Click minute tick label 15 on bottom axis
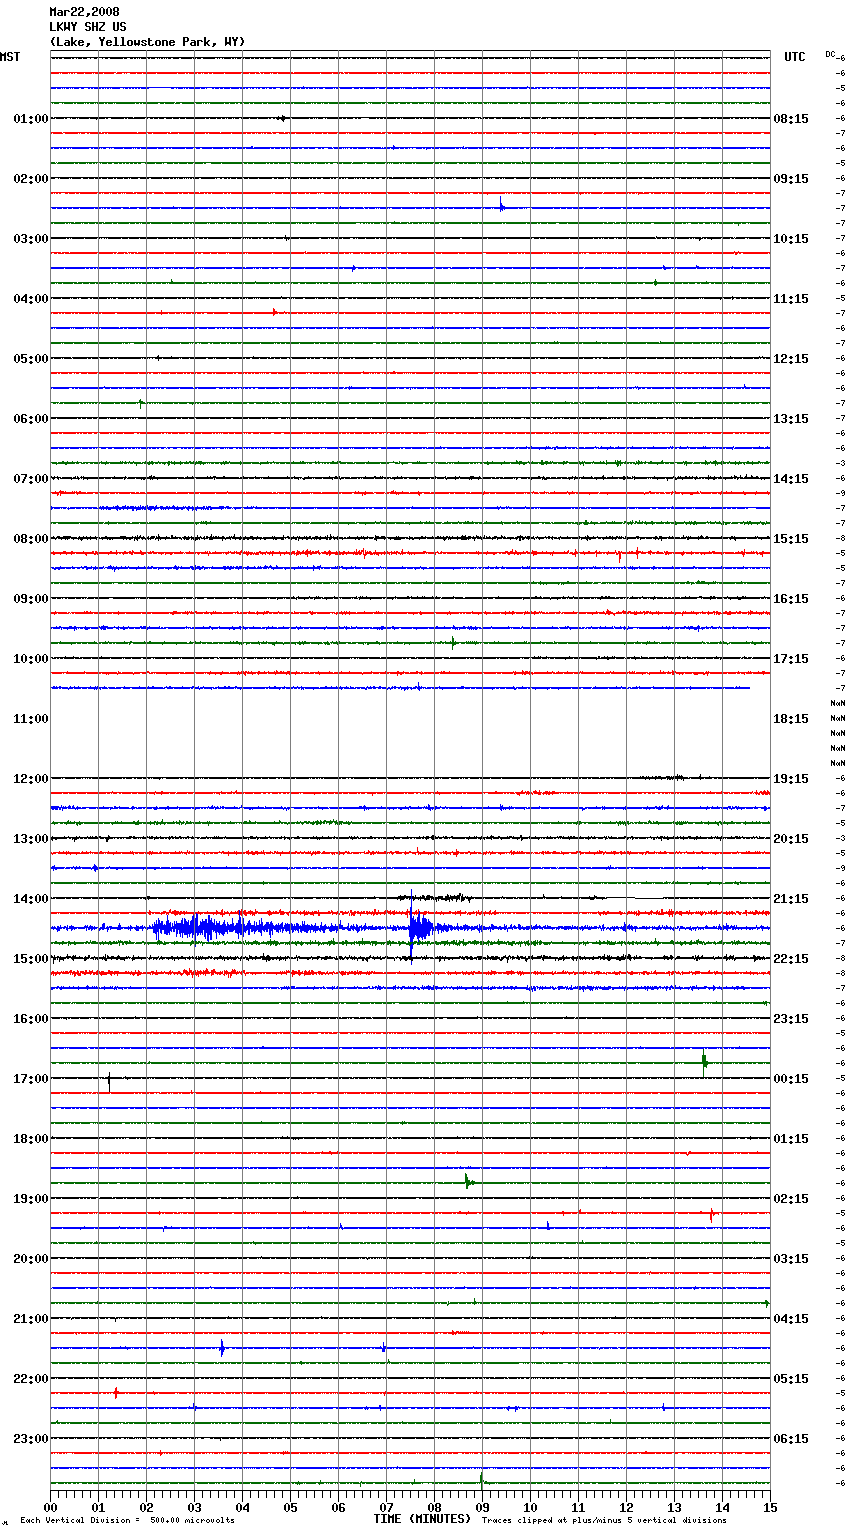 click(770, 1507)
